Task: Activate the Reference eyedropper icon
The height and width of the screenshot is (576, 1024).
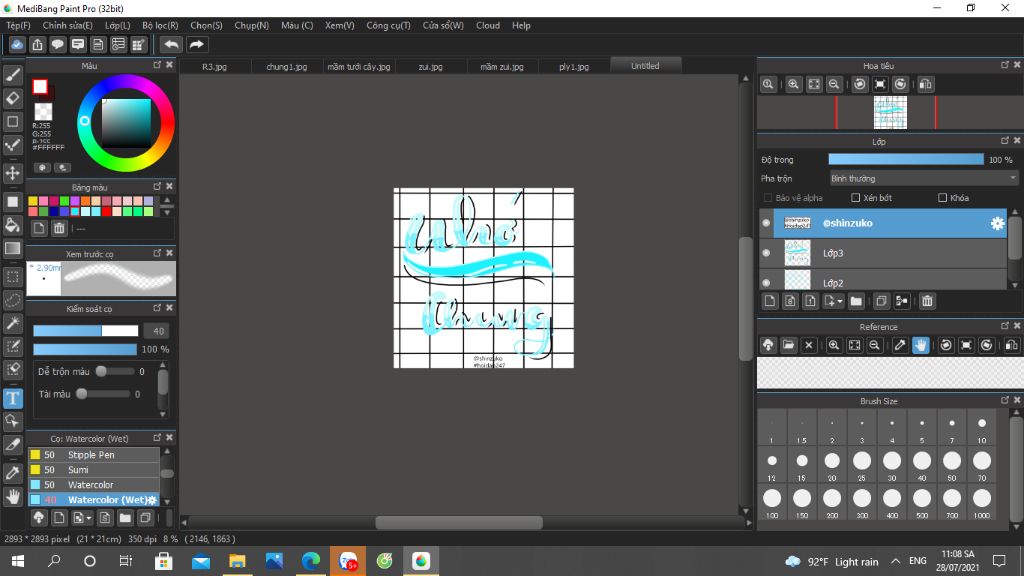Action: click(900, 345)
